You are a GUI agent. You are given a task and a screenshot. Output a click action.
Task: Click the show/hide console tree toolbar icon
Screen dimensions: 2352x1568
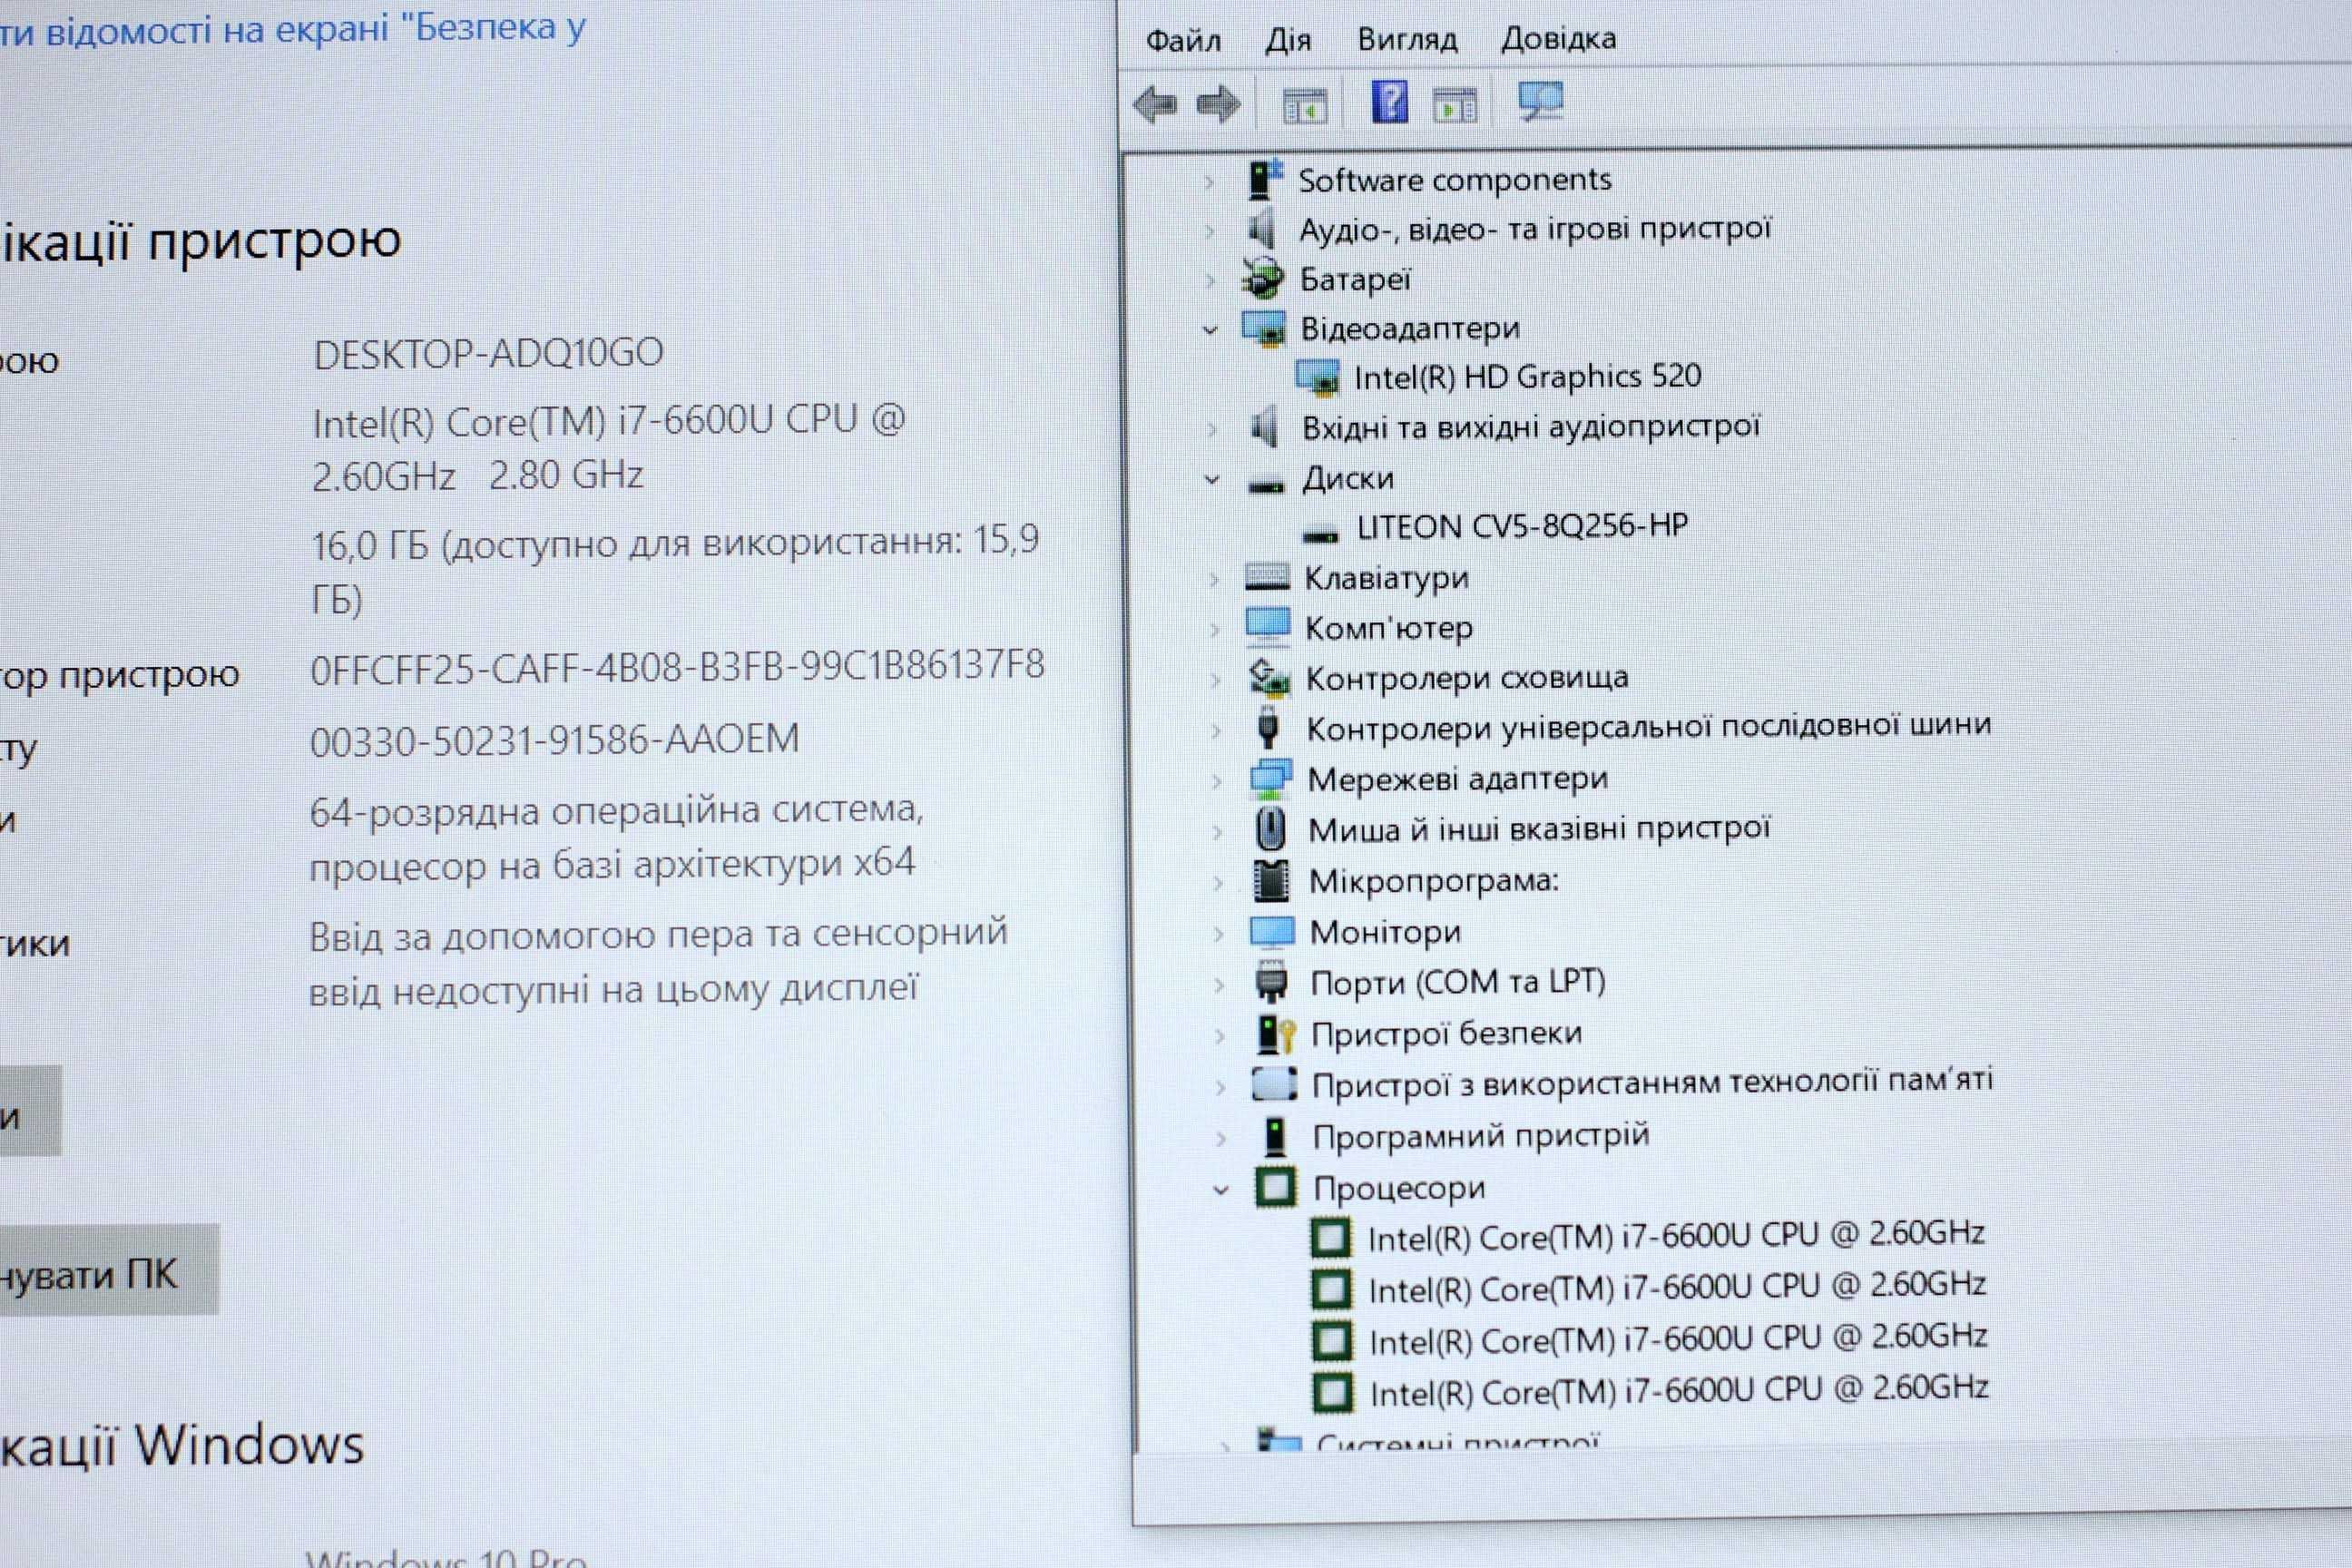(1305, 104)
